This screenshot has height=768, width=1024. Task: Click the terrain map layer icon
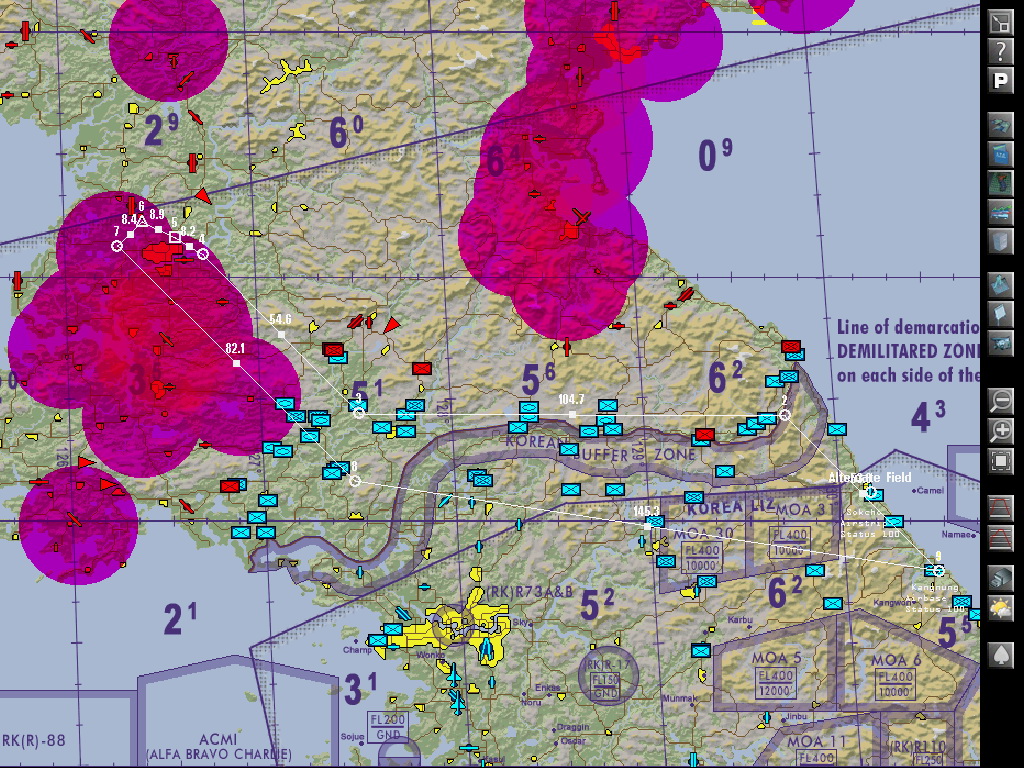pos(1001,183)
